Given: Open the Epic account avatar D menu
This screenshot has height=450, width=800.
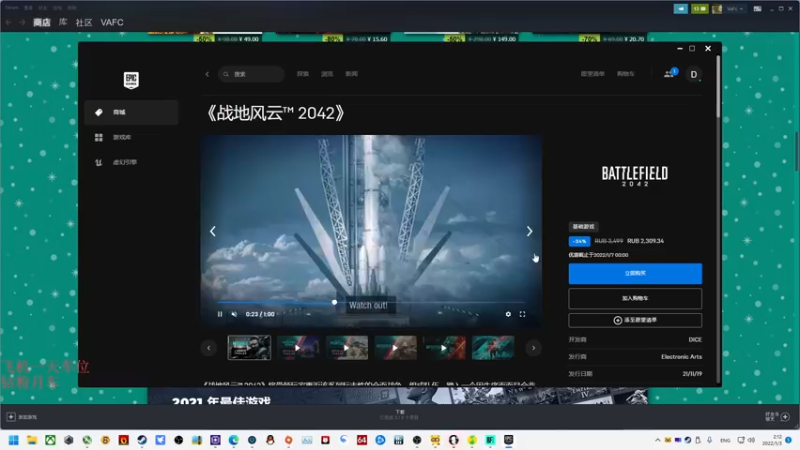Looking at the screenshot, I should 694,74.
